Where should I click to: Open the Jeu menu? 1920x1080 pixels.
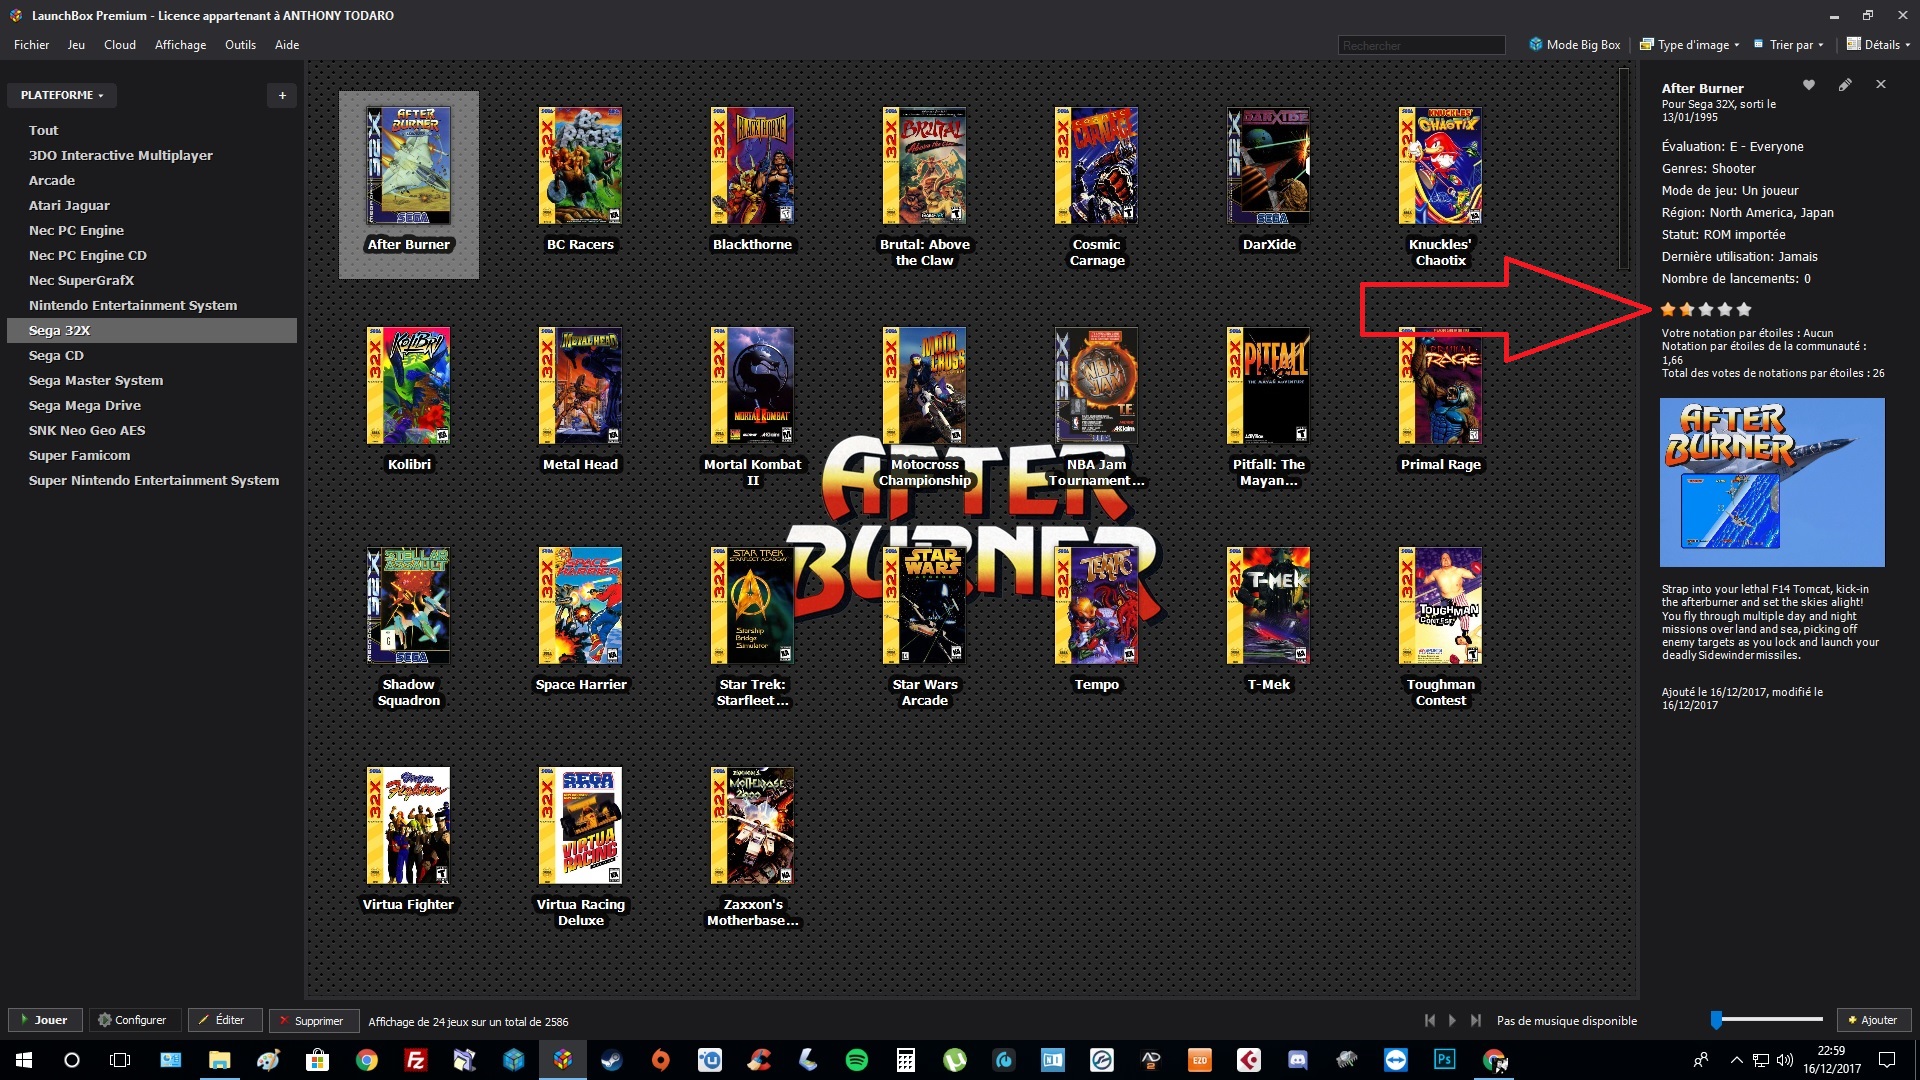pos(76,45)
